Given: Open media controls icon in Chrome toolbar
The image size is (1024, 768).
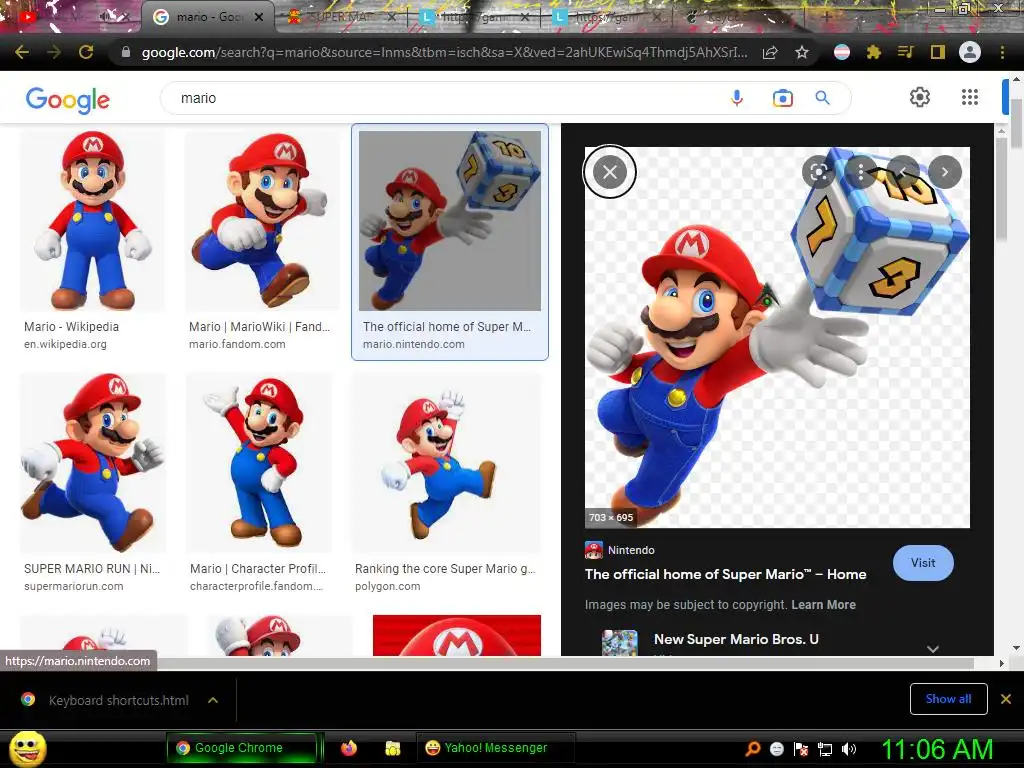Looking at the screenshot, I should pyautogui.click(x=905, y=52).
